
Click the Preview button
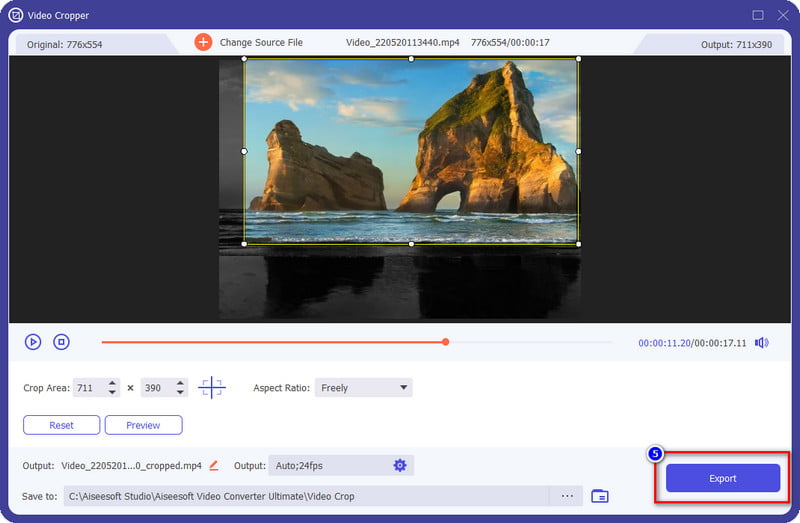click(x=143, y=425)
